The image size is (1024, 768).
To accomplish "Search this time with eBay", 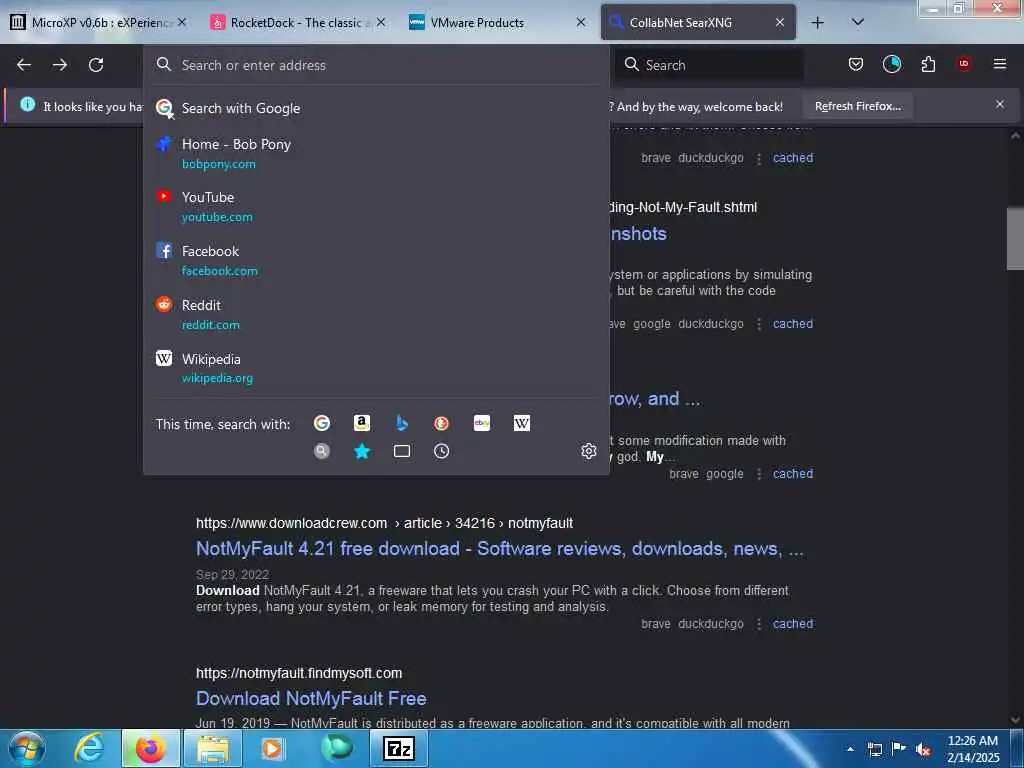I will tap(482, 423).
